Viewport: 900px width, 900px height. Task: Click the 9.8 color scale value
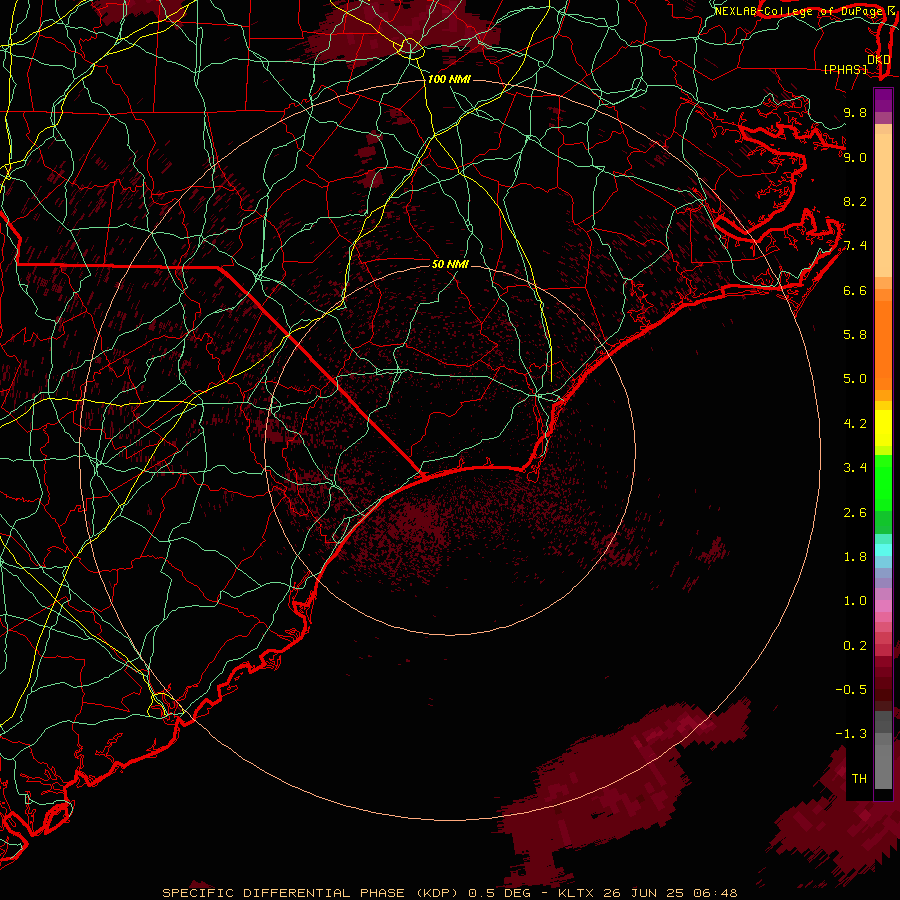(x=855, y=112)
